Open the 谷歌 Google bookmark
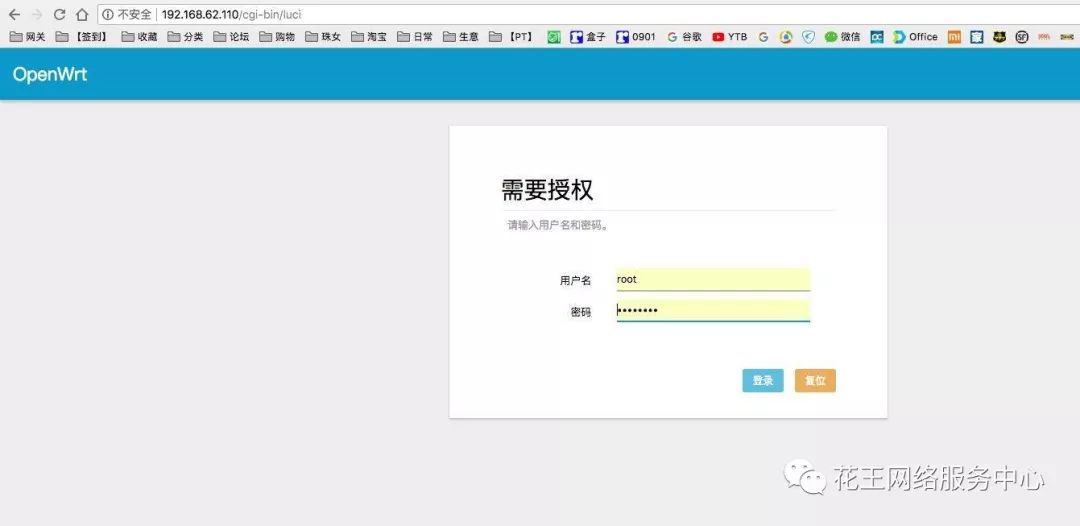 [x=685, y=37]
